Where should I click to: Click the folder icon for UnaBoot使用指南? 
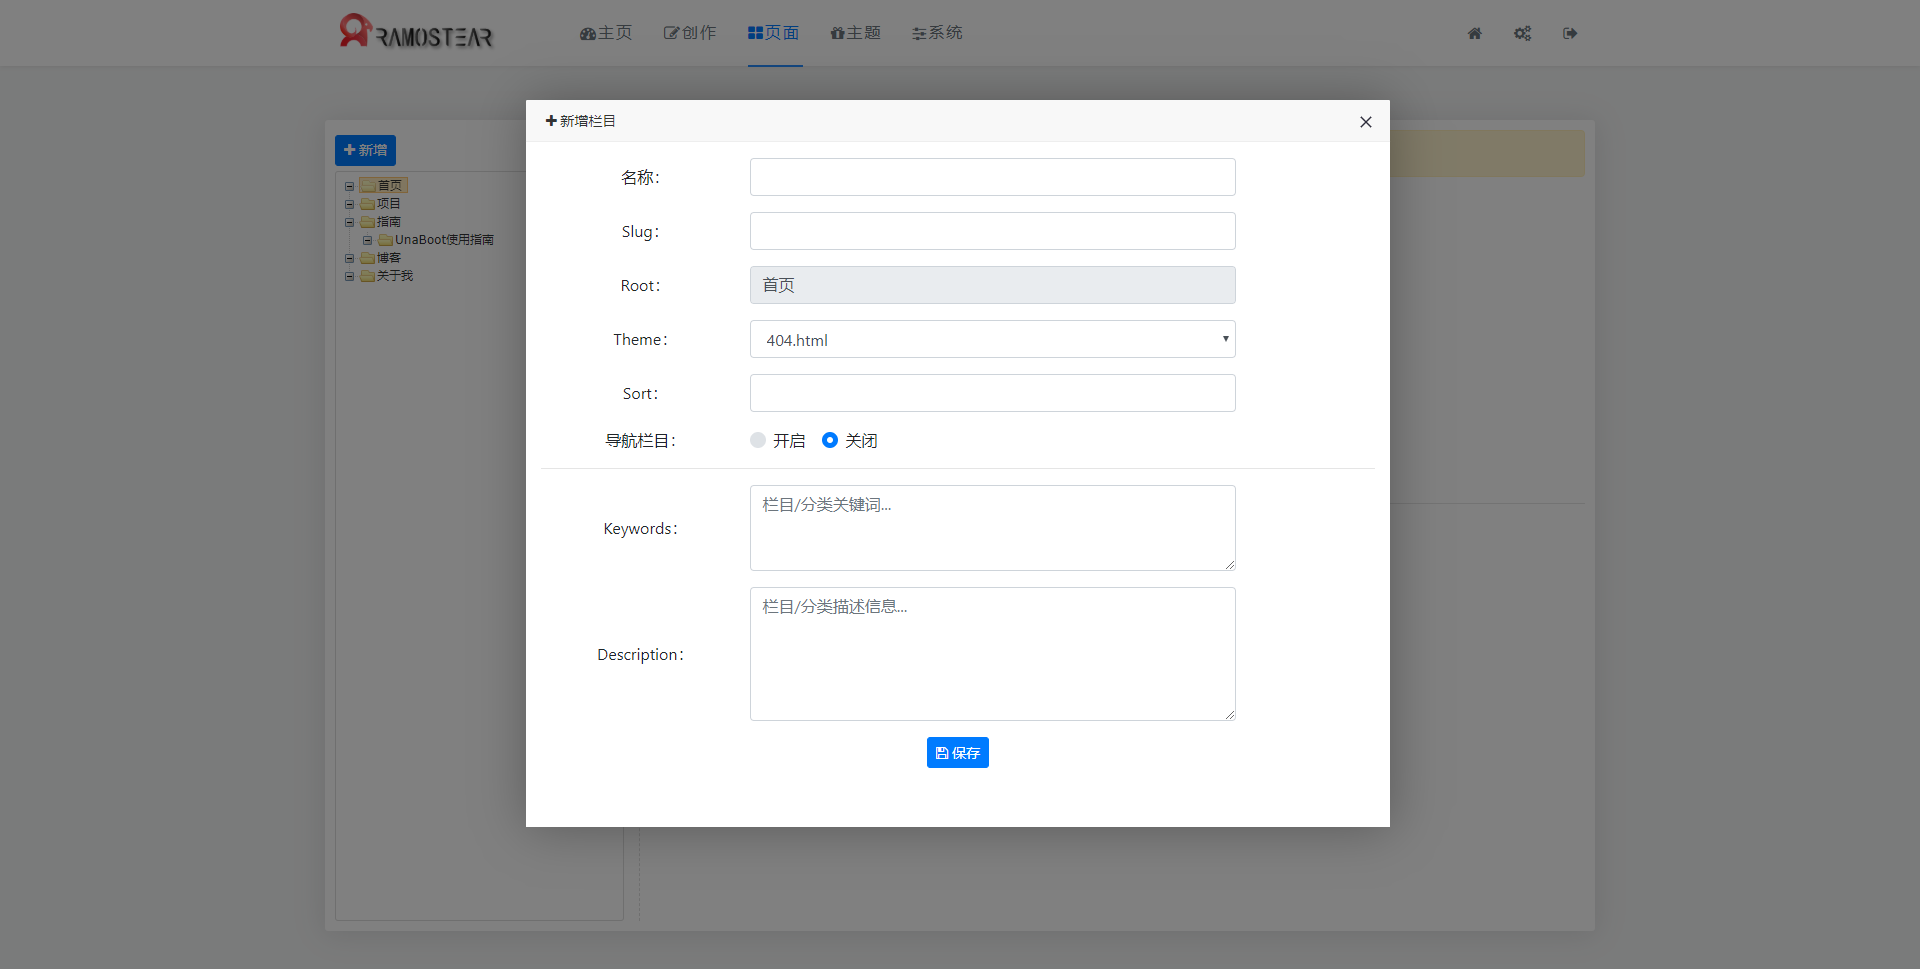386,240
